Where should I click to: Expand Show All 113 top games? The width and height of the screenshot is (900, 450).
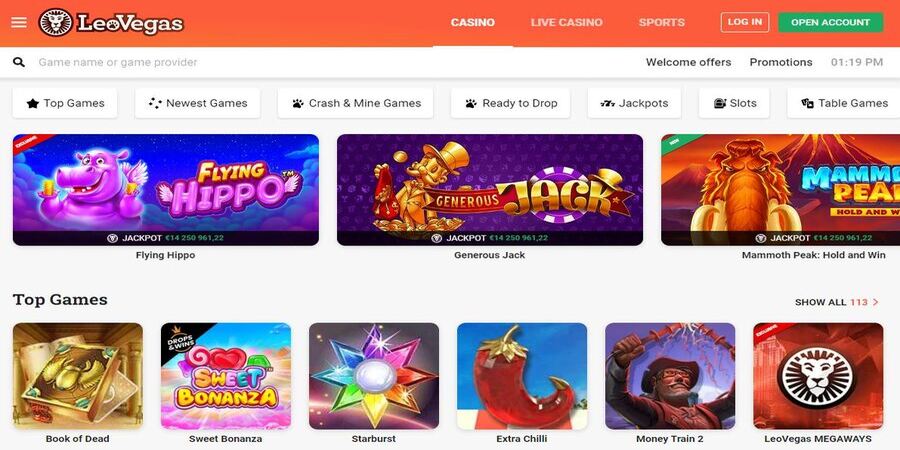coord(837,302)
